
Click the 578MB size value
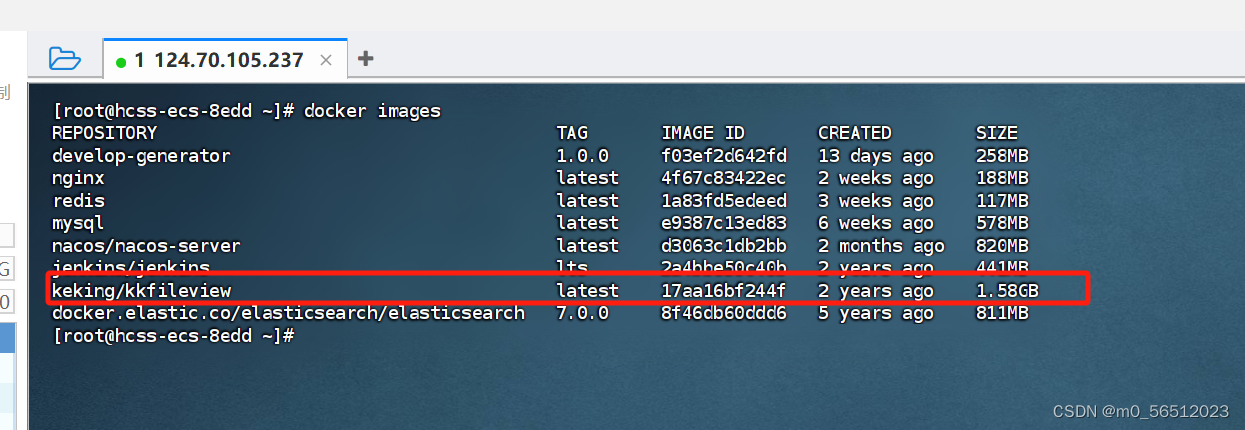click(1002, 223)
